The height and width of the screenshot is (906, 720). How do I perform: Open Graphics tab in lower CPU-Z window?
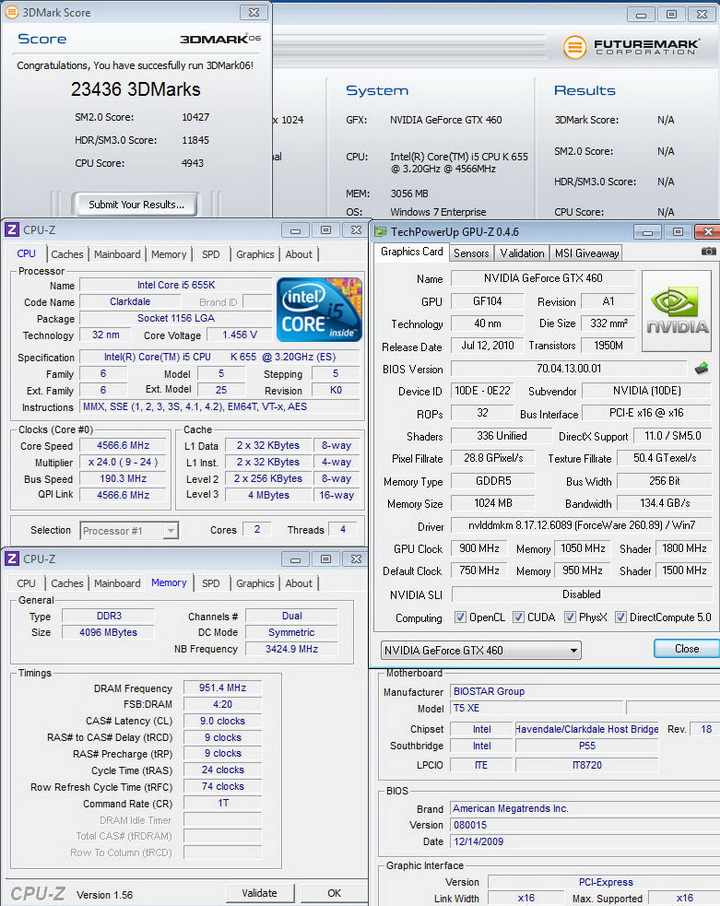(x=255, y=584)
